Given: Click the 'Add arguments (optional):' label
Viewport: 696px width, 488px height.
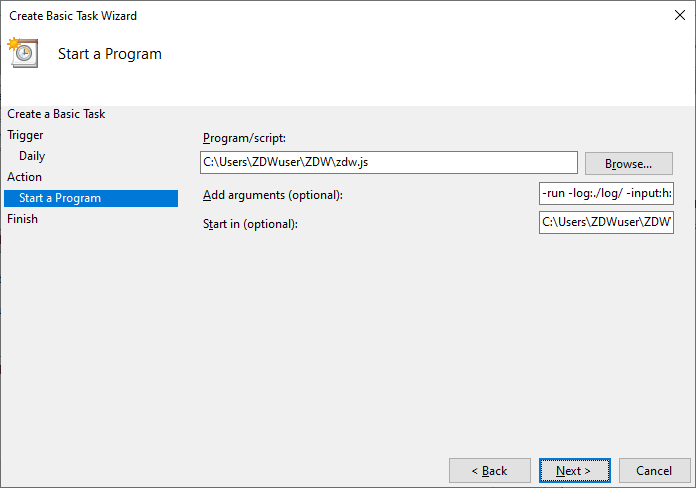Looking at the screenshot, I should [x=272, y=195].
